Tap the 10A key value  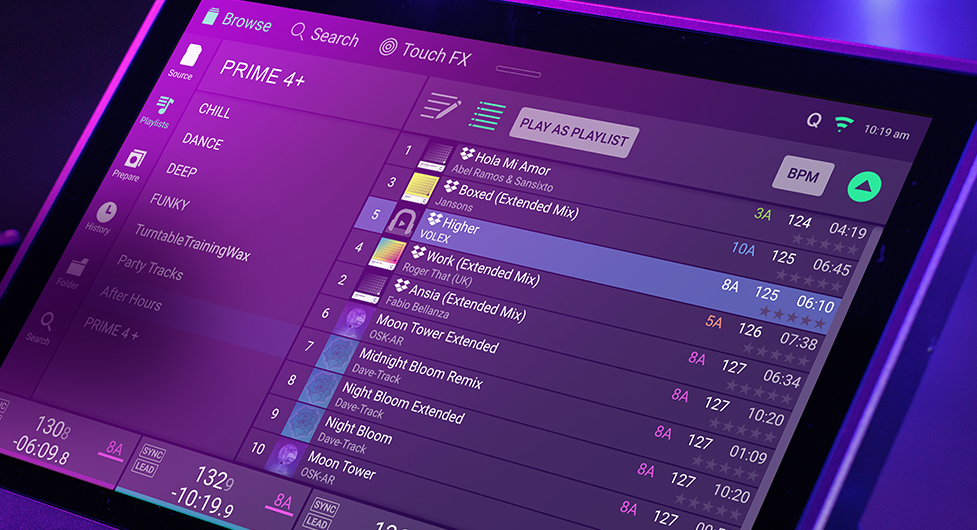[x=743, y=249]
